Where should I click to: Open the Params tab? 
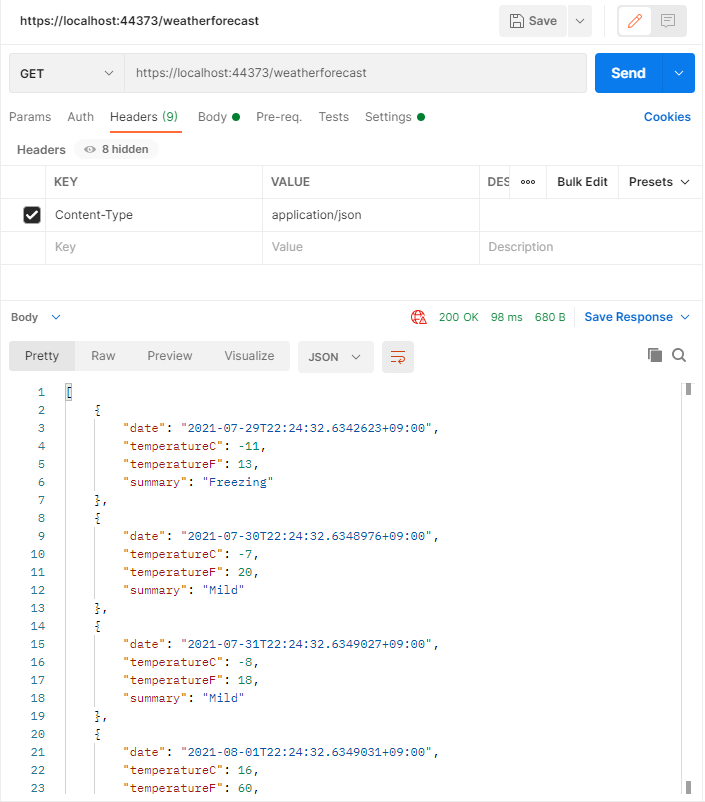(x=30, y=117)
